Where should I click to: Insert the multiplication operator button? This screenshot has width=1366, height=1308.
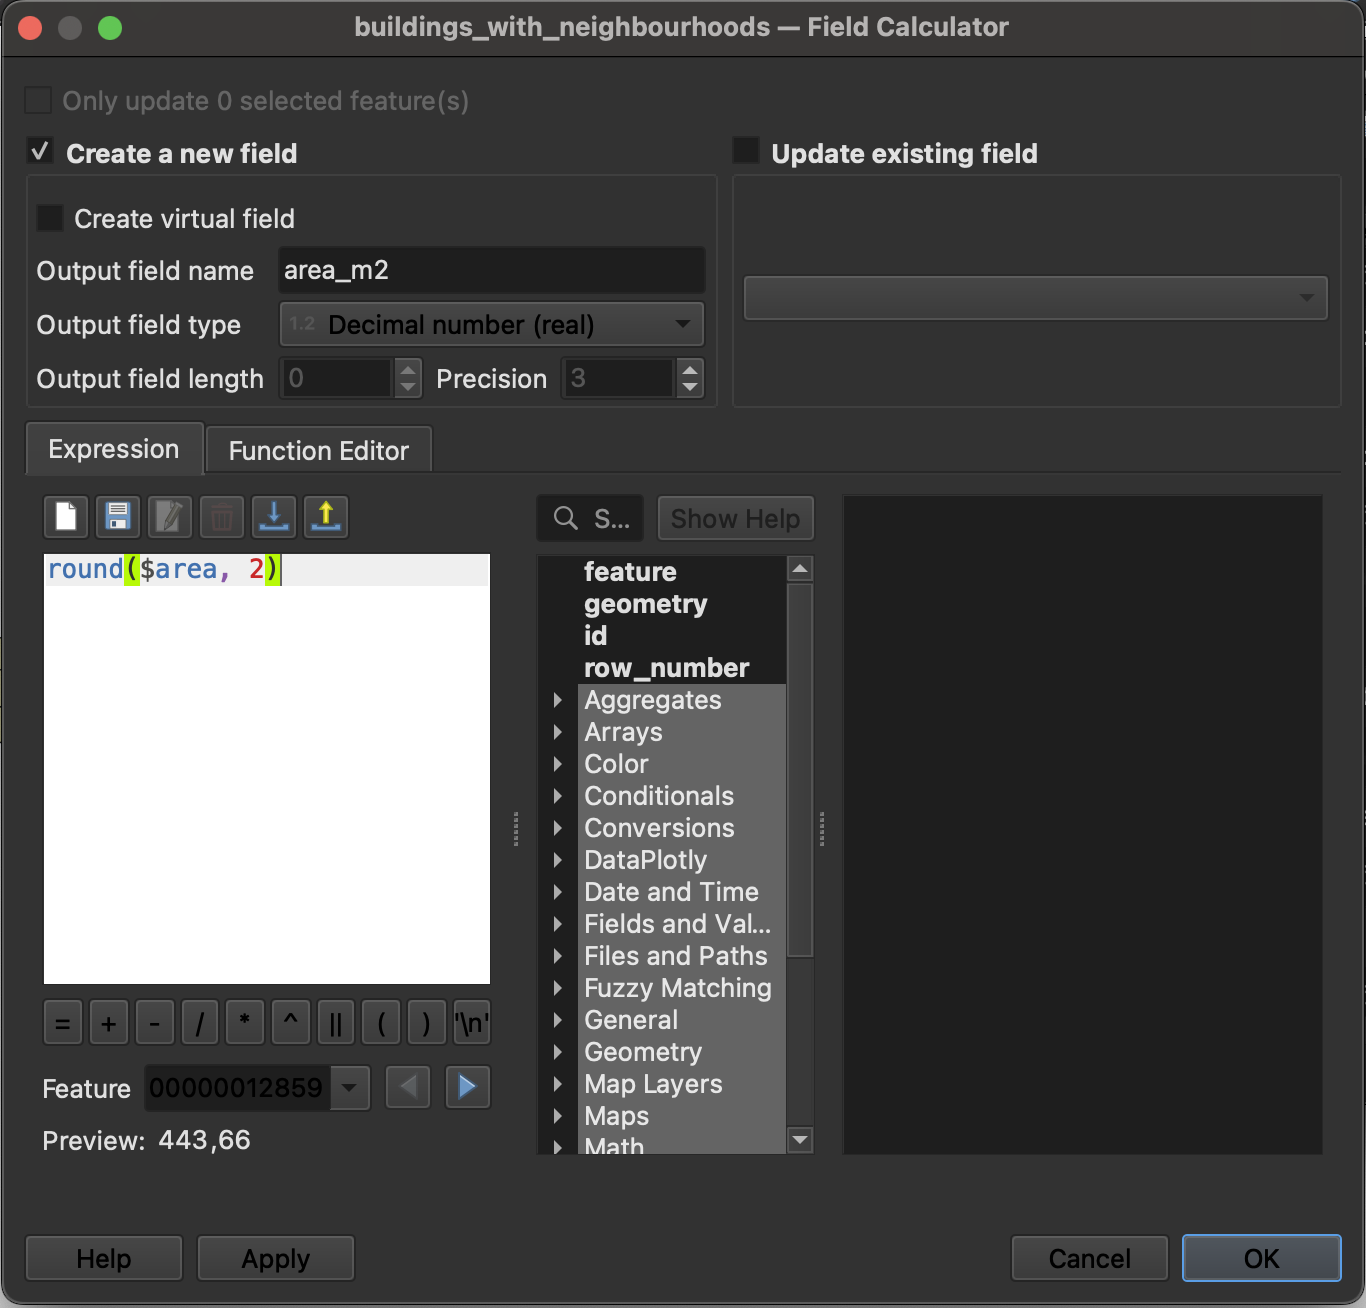click(x=245, y=1023)
